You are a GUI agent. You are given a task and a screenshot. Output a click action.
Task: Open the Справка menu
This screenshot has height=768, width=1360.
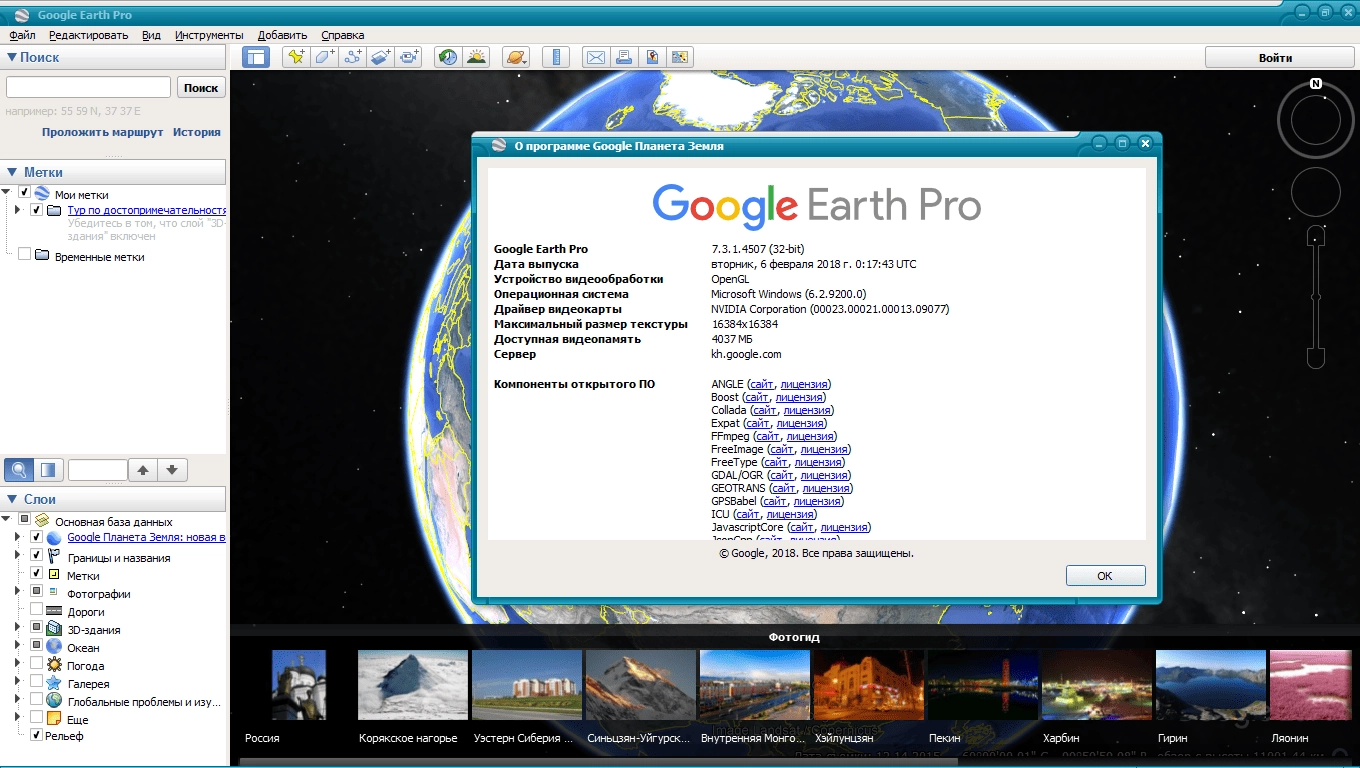(x=343, y=35)
